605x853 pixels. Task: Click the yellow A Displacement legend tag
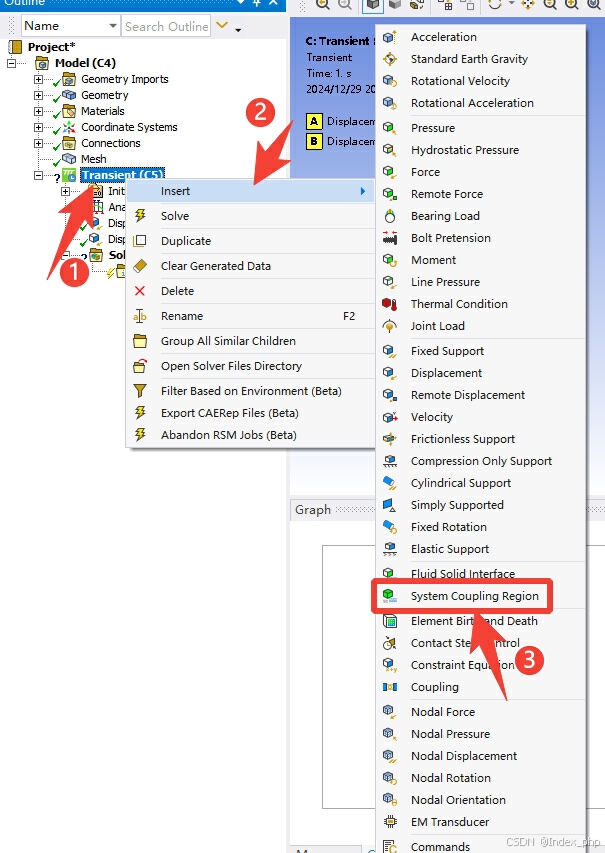click(314, 121)
